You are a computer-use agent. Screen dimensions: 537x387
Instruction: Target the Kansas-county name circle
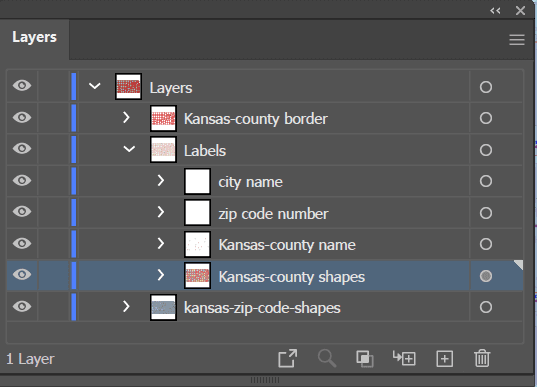coord(486,244)
